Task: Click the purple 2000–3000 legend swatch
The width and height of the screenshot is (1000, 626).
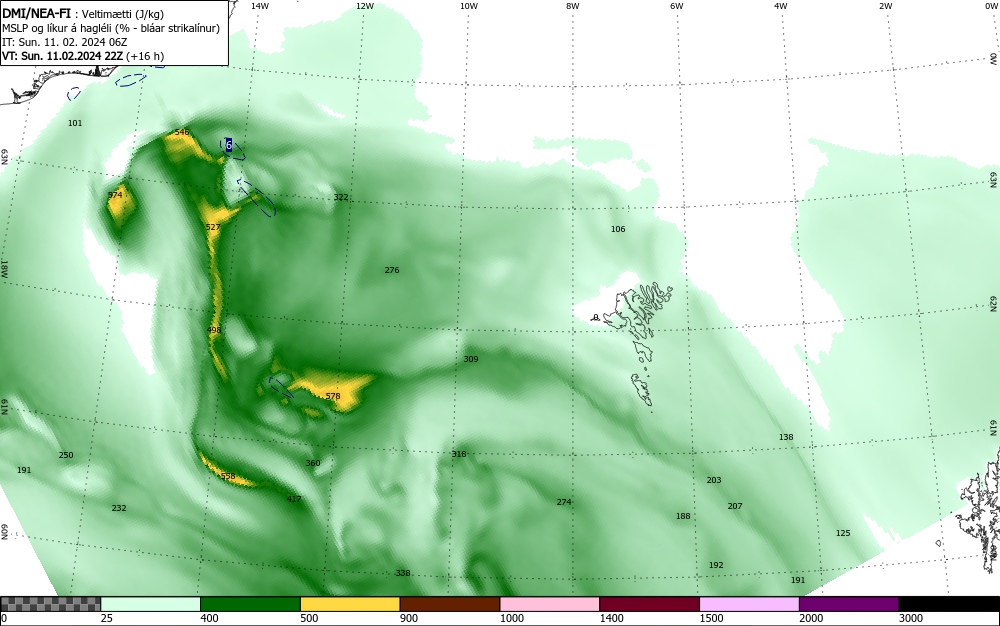Action: [849, 604]
